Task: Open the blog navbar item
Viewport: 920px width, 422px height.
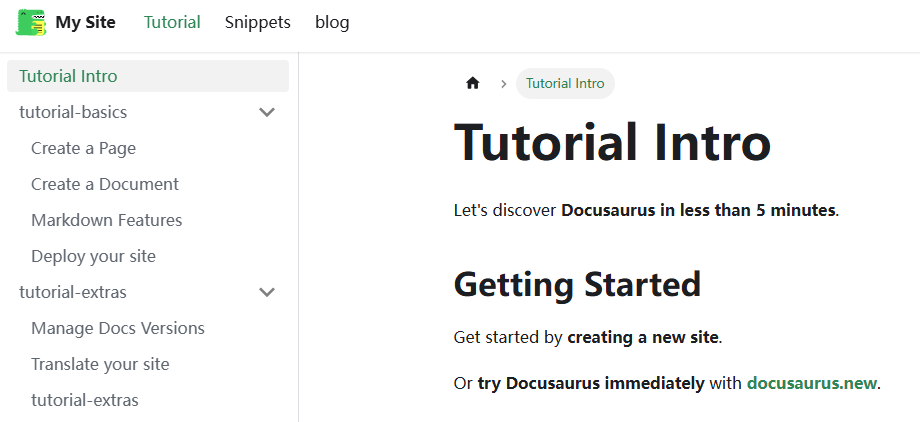Action: [332, 22]
